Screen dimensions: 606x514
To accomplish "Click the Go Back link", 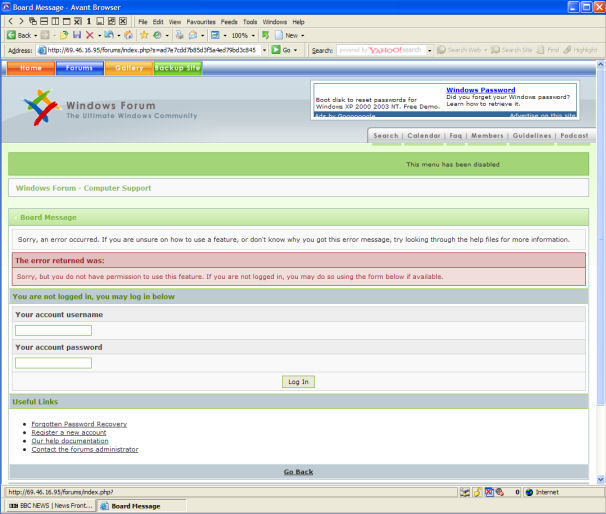I will [x=298, y=472].
